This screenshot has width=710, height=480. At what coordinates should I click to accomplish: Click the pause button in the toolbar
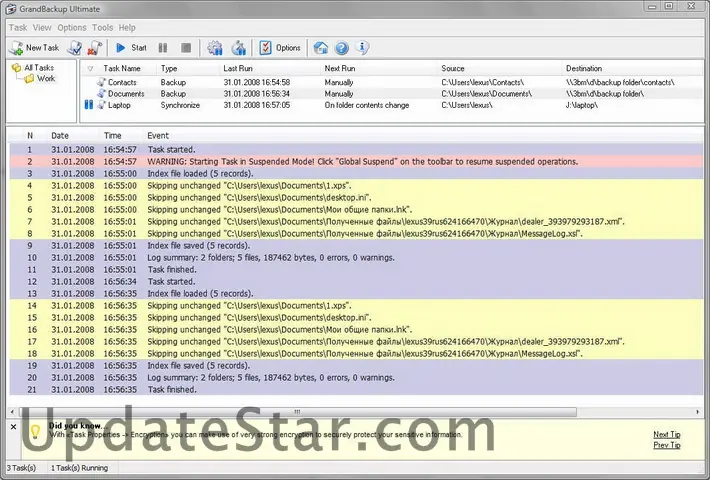coord(163,48)
